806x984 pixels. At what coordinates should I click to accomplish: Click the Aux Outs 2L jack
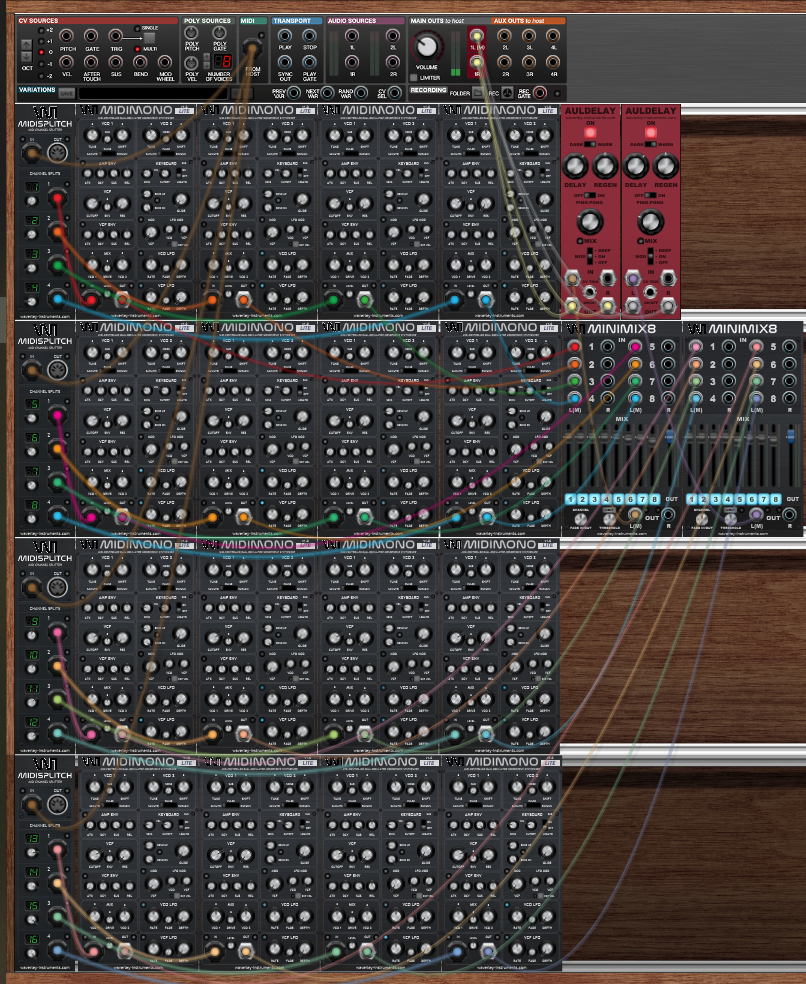pos(505,36)
